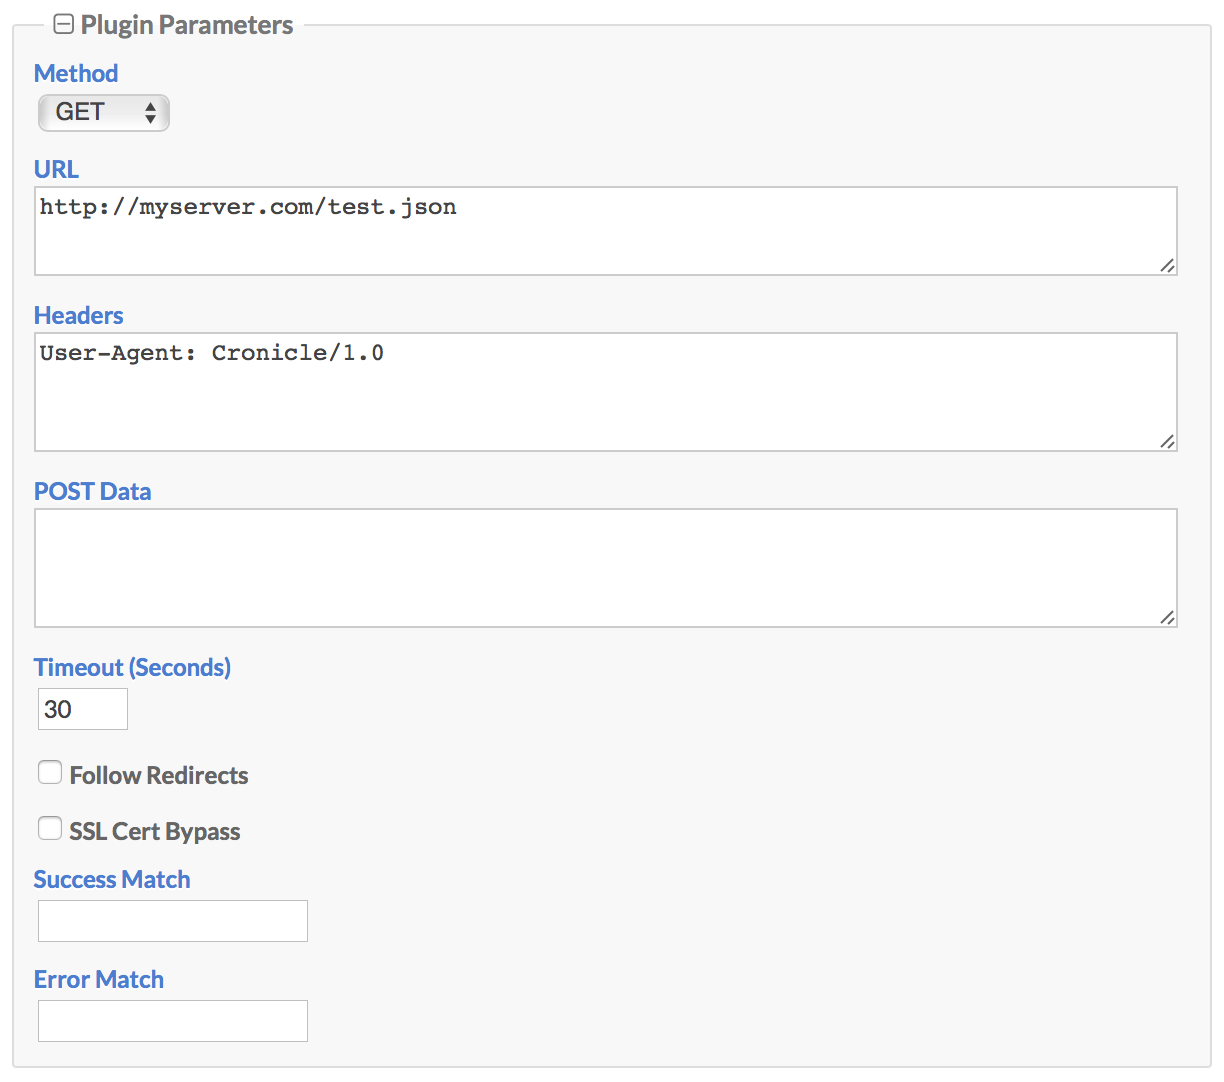Focus the Success Match input box
Screen dimensions: 1224x1082
click(173, 921)
